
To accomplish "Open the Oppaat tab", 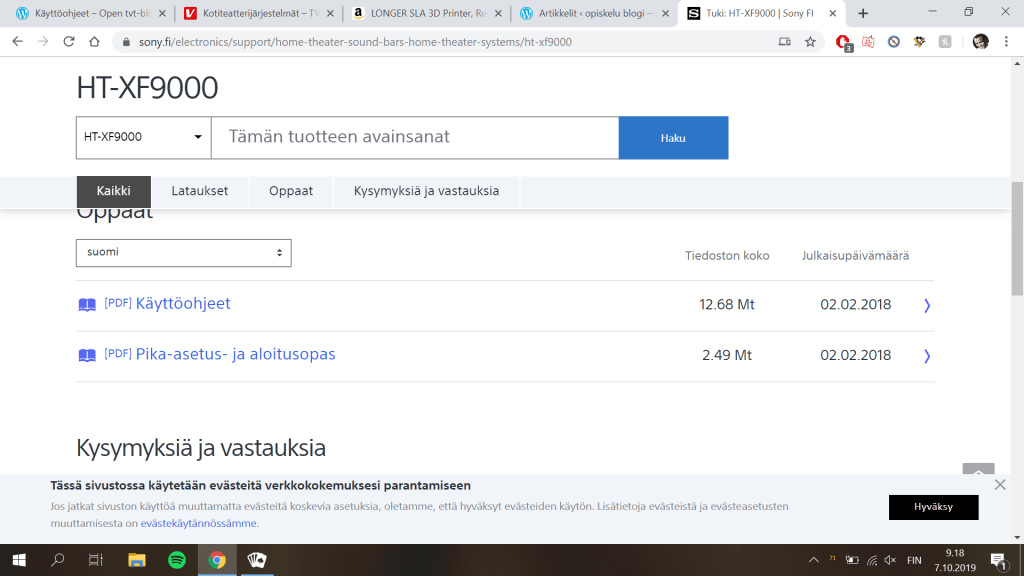I will pos(291,191).
